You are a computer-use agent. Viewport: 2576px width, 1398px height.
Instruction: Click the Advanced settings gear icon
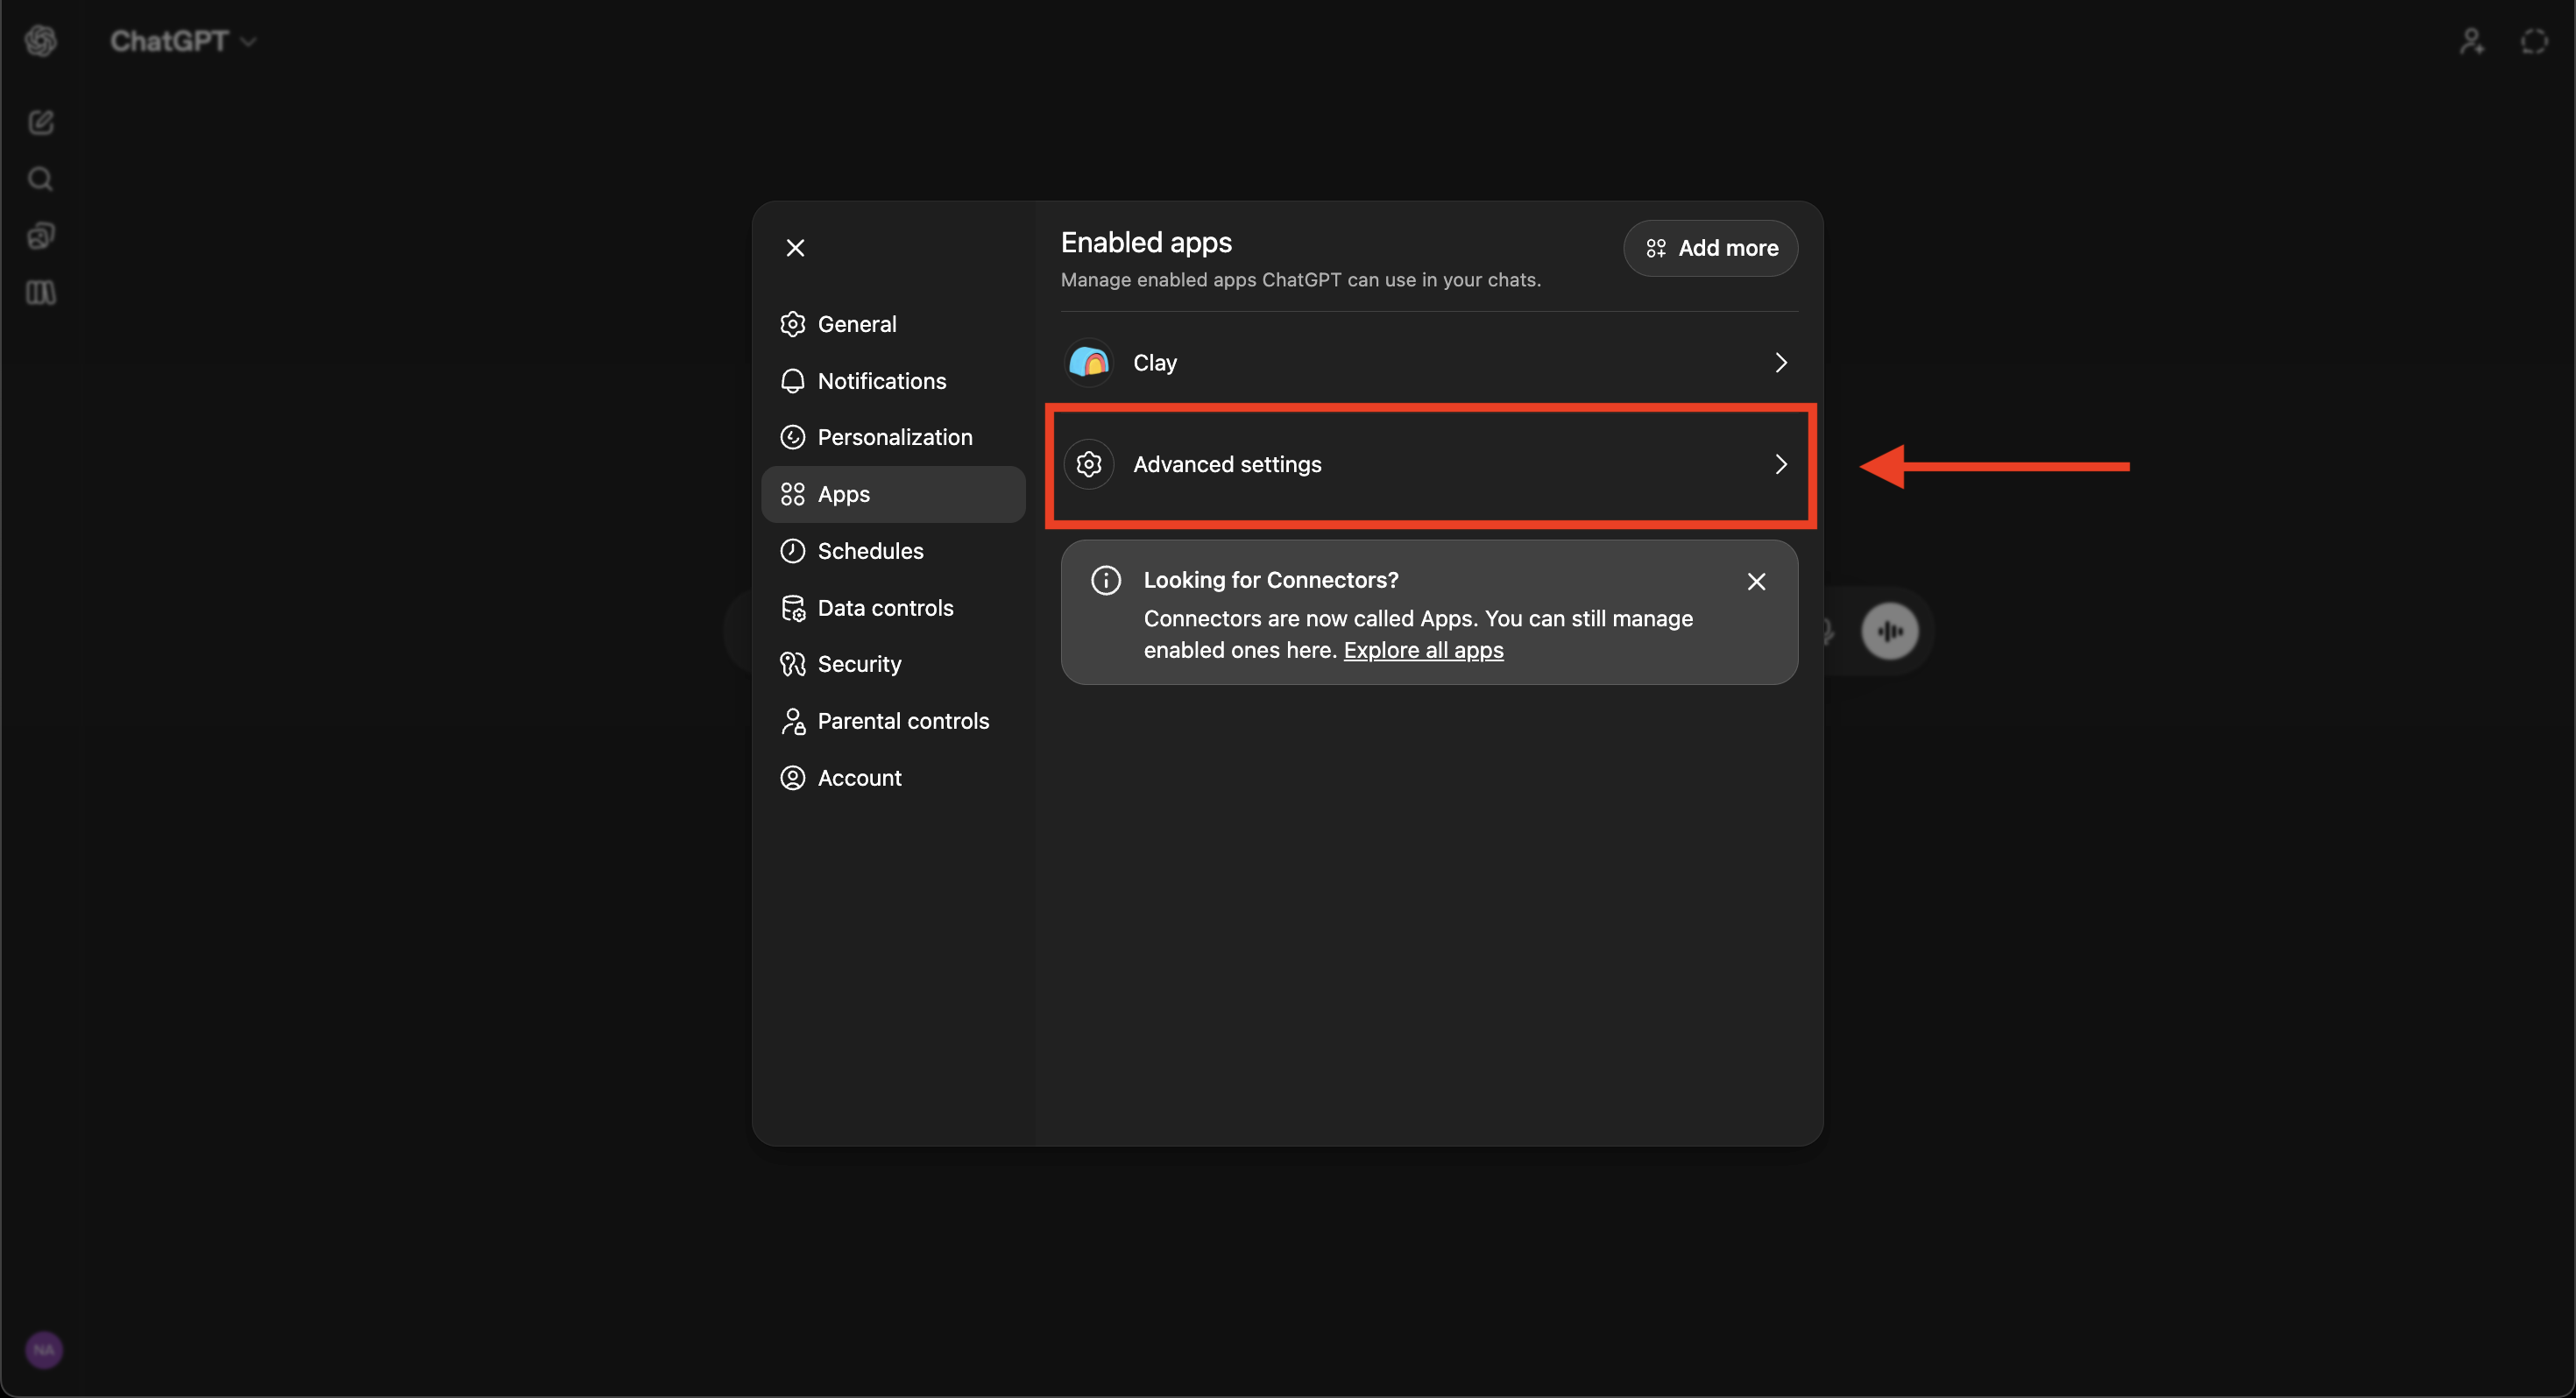(1089, 464)
